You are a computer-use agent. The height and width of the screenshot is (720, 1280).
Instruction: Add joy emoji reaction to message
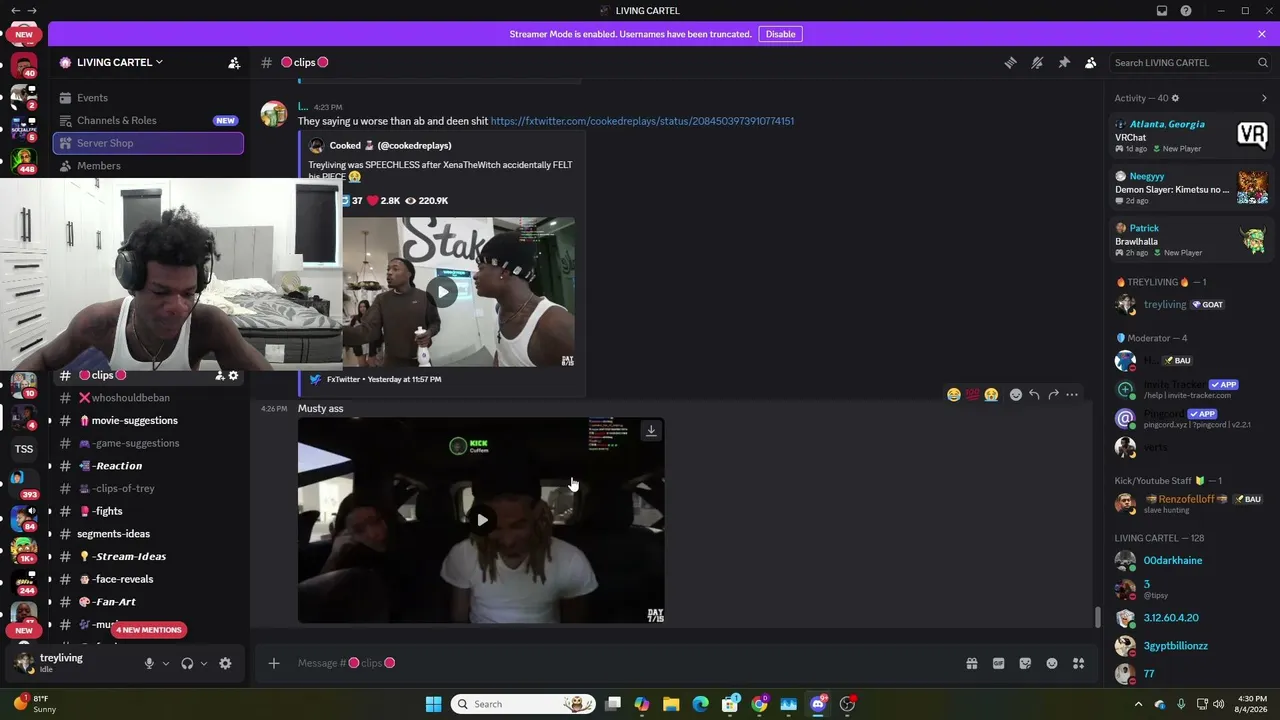(954, 395)
